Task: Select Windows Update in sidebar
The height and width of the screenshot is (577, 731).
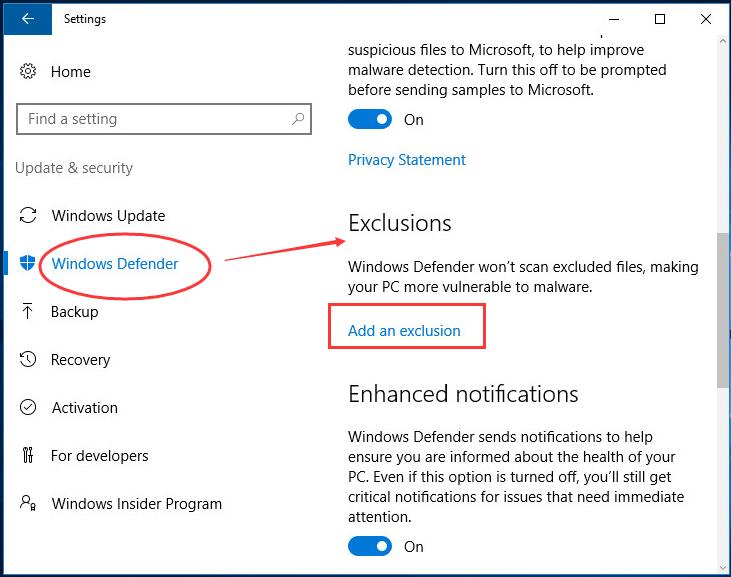Action: [108, 216]
